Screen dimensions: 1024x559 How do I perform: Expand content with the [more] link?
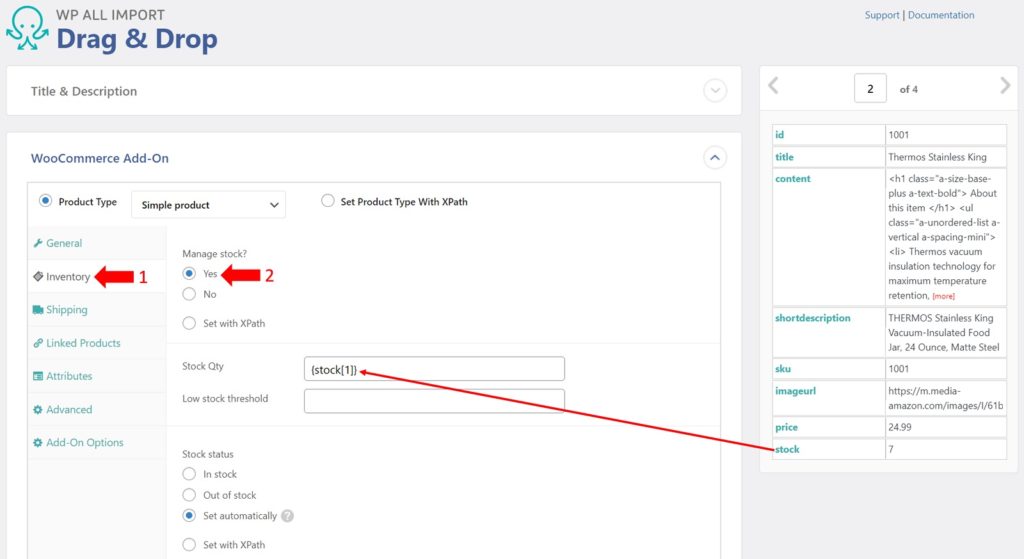(943, 296)
